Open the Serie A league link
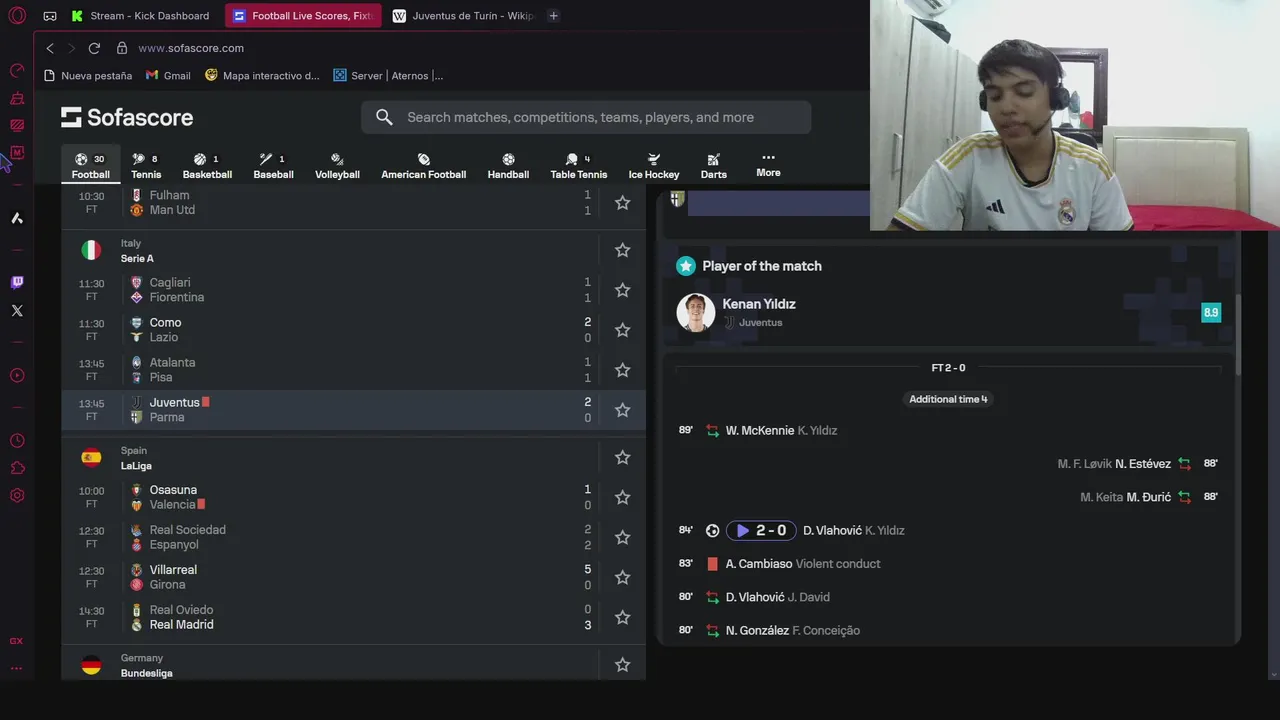The image size is (1280, 720). 137,258
